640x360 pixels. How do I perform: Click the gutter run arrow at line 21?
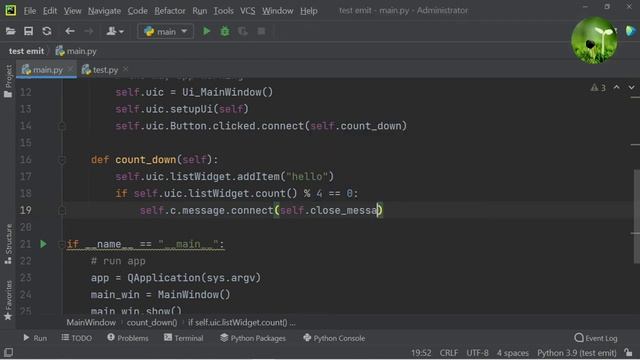click(43, 244)
